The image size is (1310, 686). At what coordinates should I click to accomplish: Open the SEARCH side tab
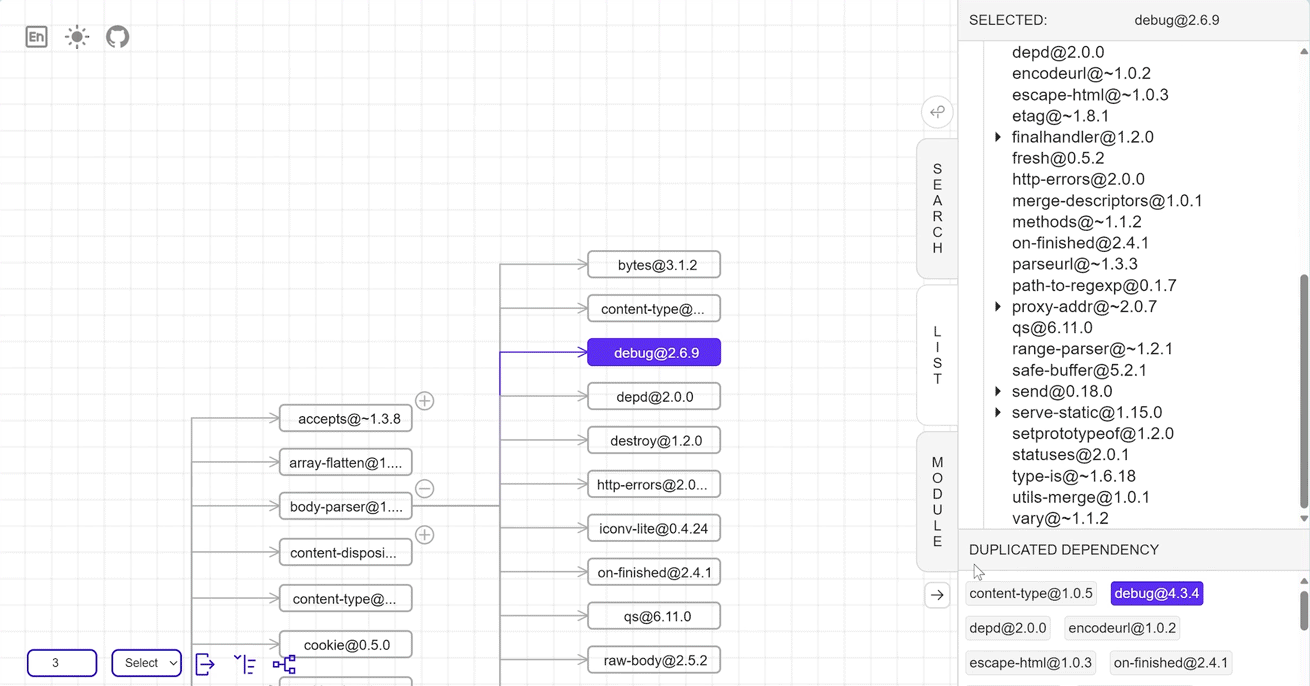coord(937,208)
